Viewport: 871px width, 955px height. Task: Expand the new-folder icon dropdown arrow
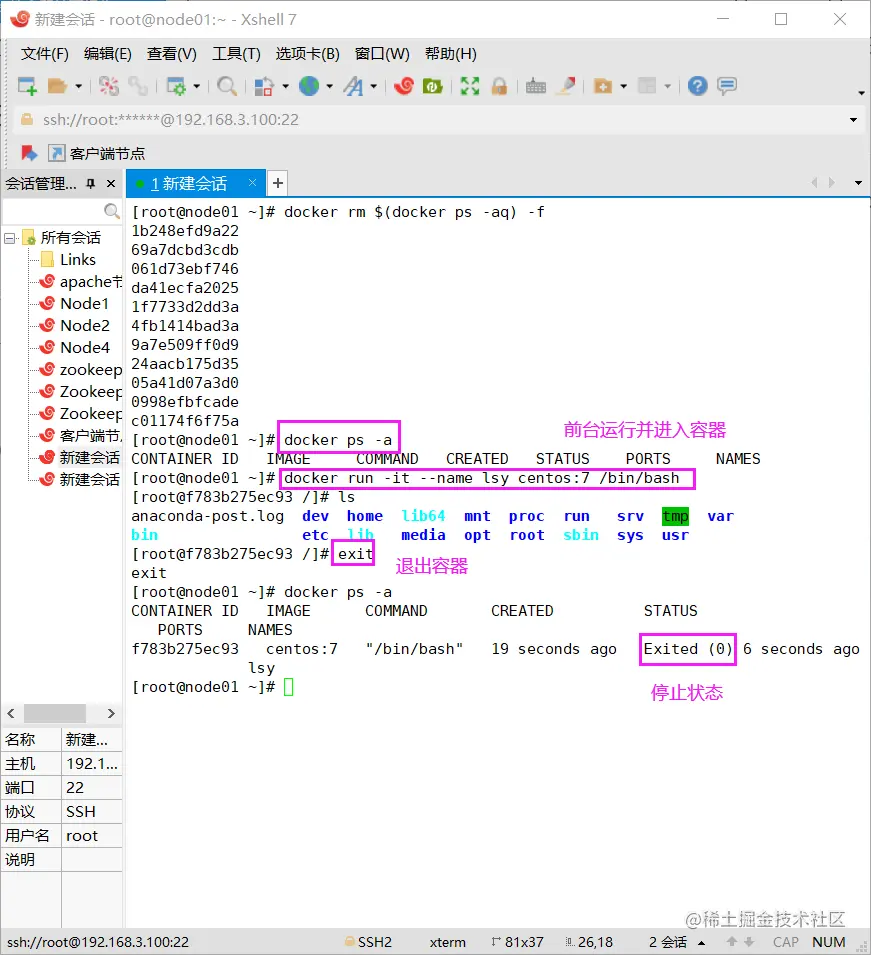(624, 86)
